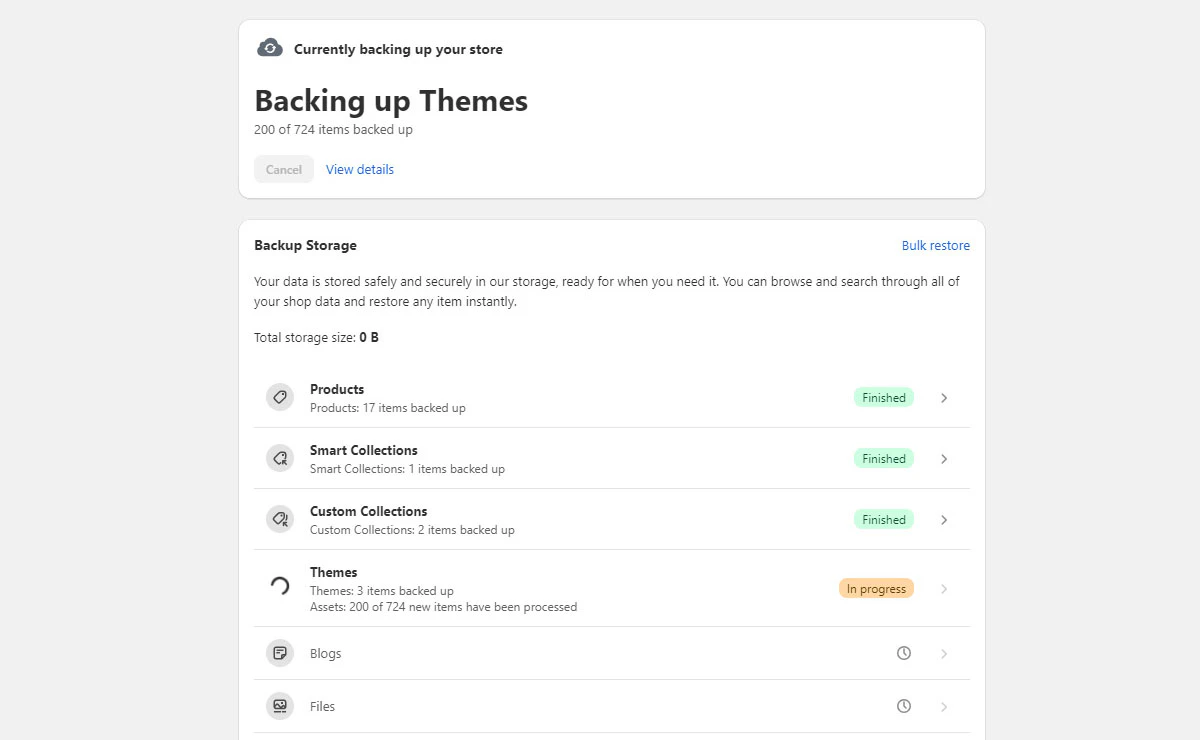The height and width of the screenshot is (740, 1200).
Task: Toggle the Finished status badge on Products
Action: (883, 397)
